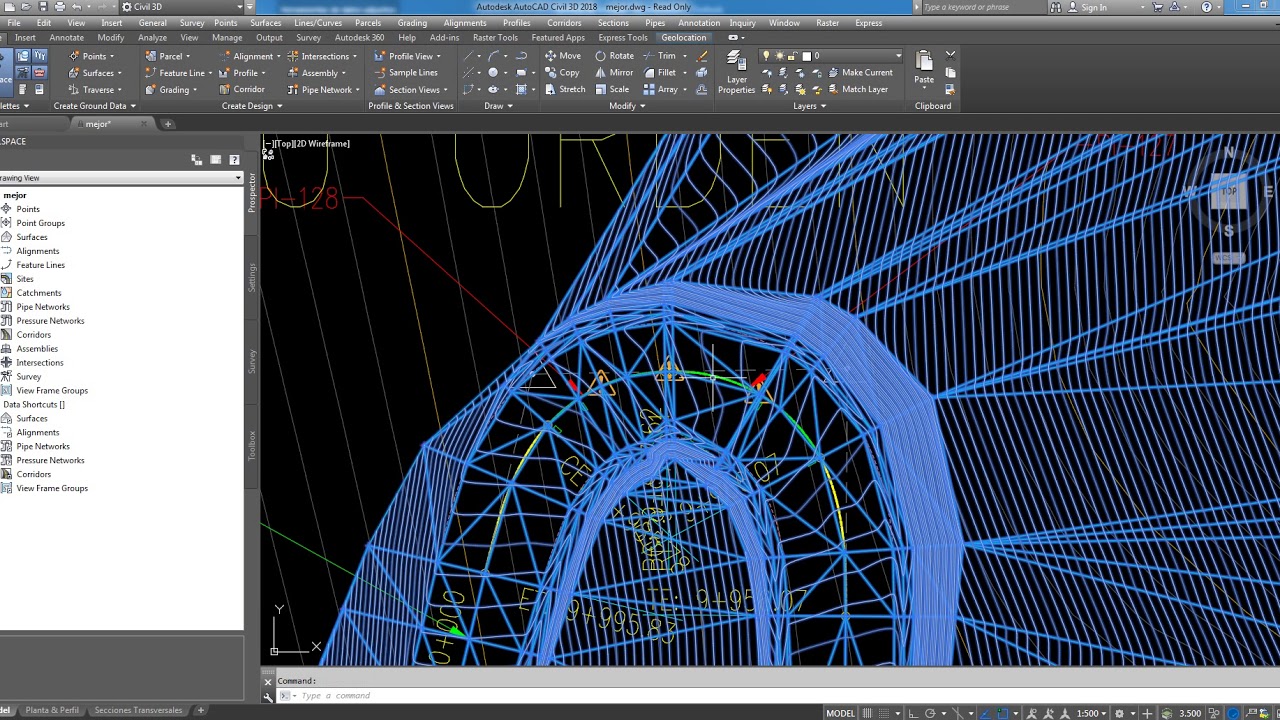Select the Rotate tool
Viewport: 1280px width, 720px height.
[x=613, y=56]
